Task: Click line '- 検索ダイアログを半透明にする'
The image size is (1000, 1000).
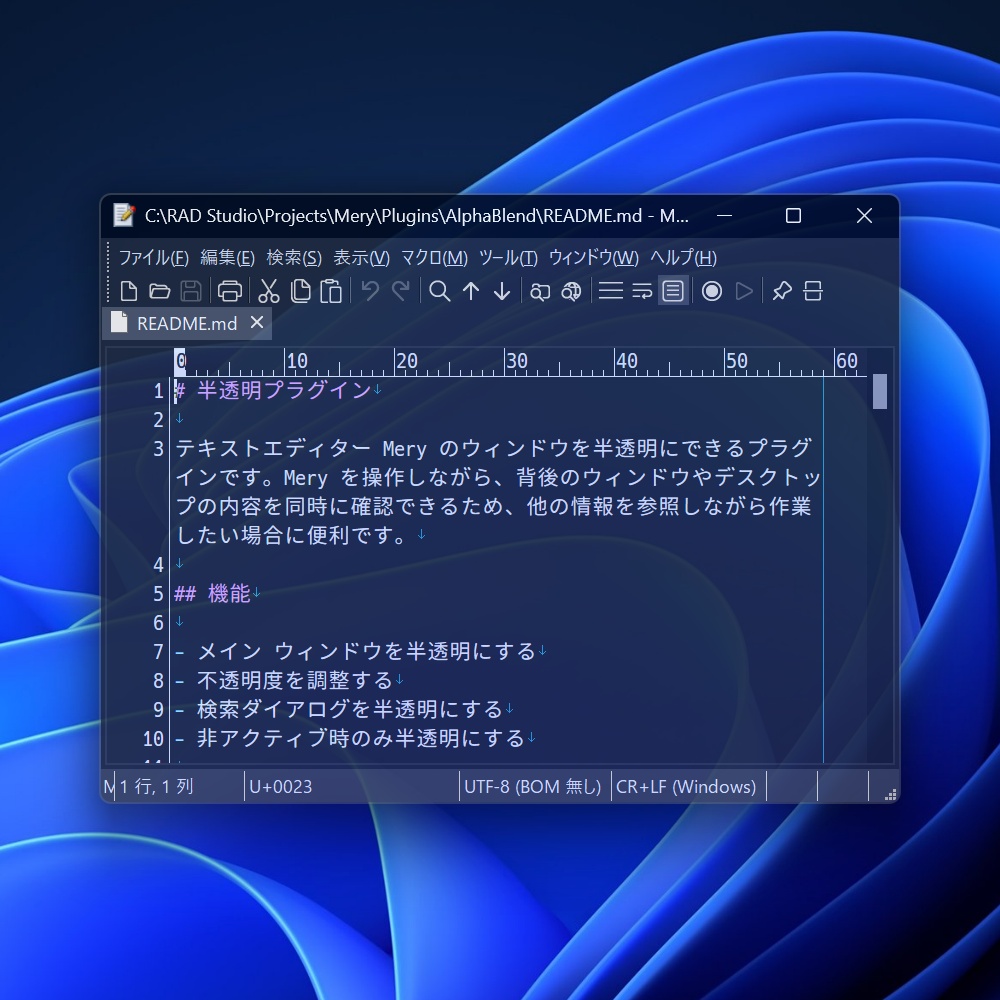Action: pos(339,709)
